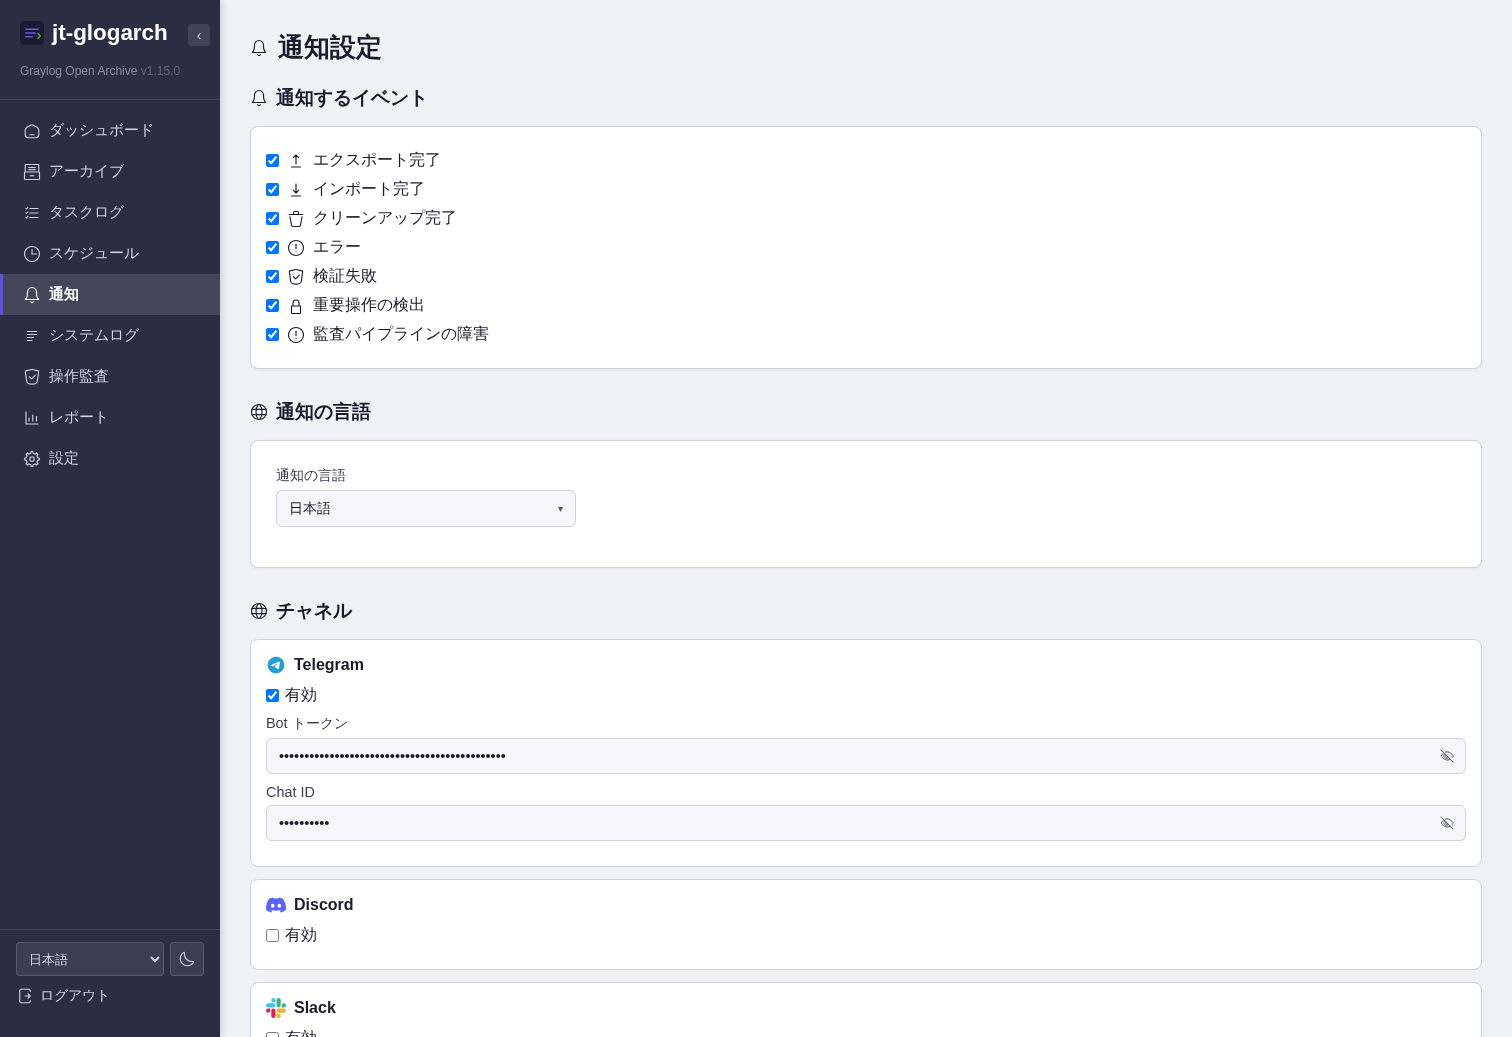1512x1037 pixels.
Task: Click into the Chat ID field
Action: click(x=866, y=823)
